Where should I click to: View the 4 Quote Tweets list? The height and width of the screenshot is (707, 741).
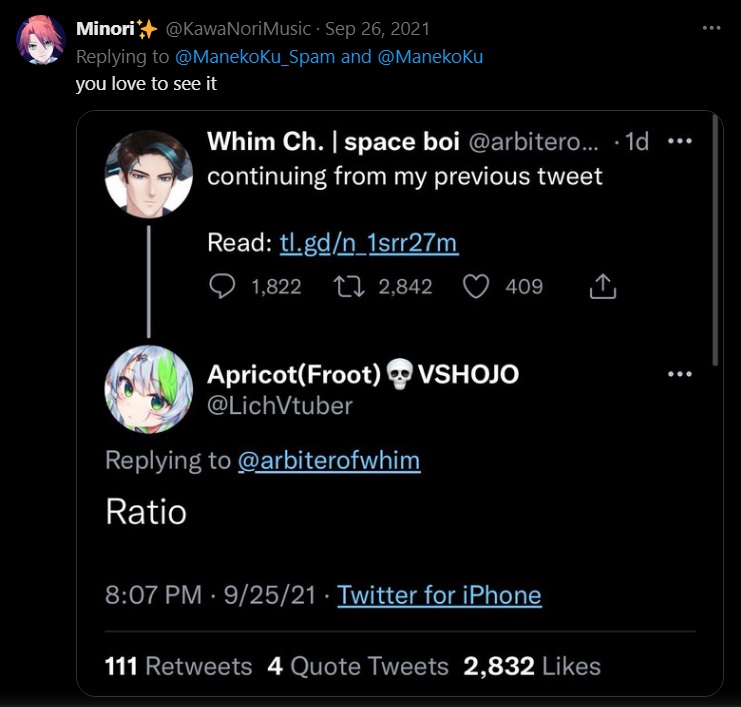(x=357, y=666)
